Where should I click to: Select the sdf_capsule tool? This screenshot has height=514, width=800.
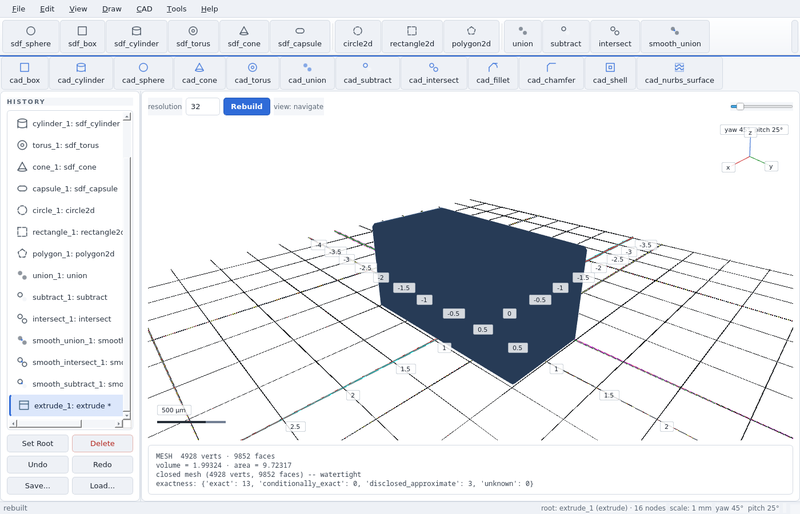(300, 37)
